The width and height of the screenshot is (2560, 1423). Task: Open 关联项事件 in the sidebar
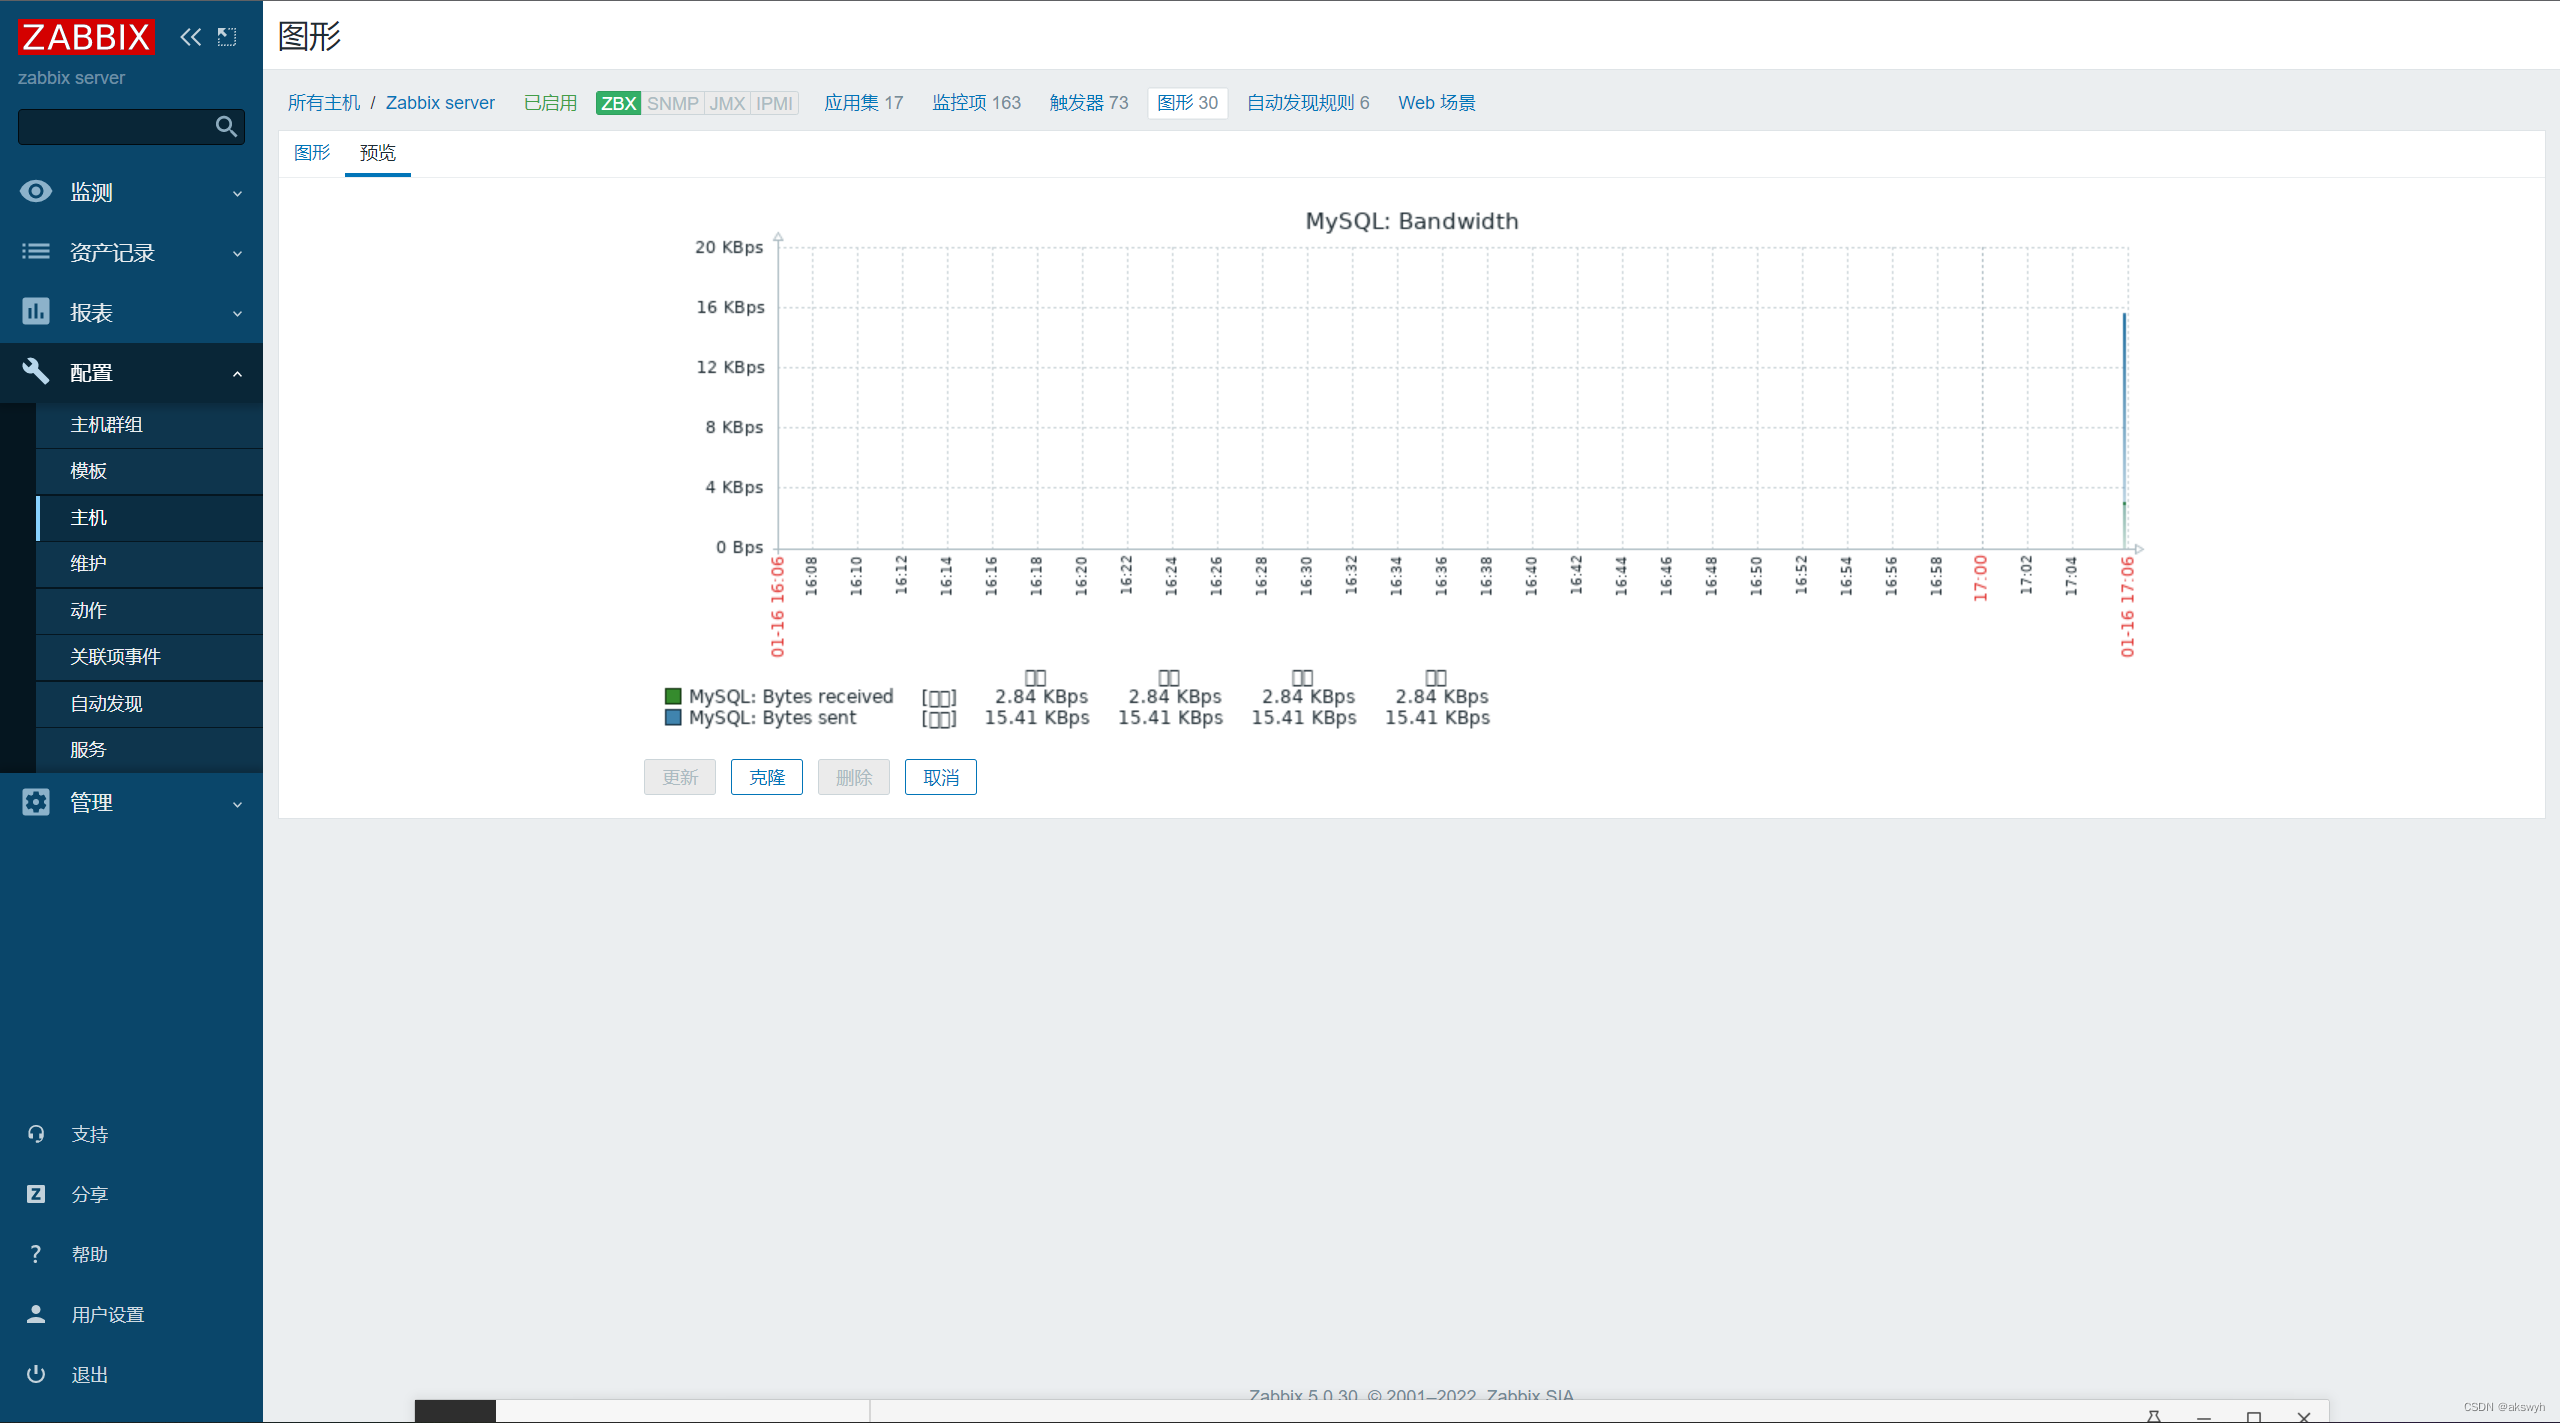[150, 657]
